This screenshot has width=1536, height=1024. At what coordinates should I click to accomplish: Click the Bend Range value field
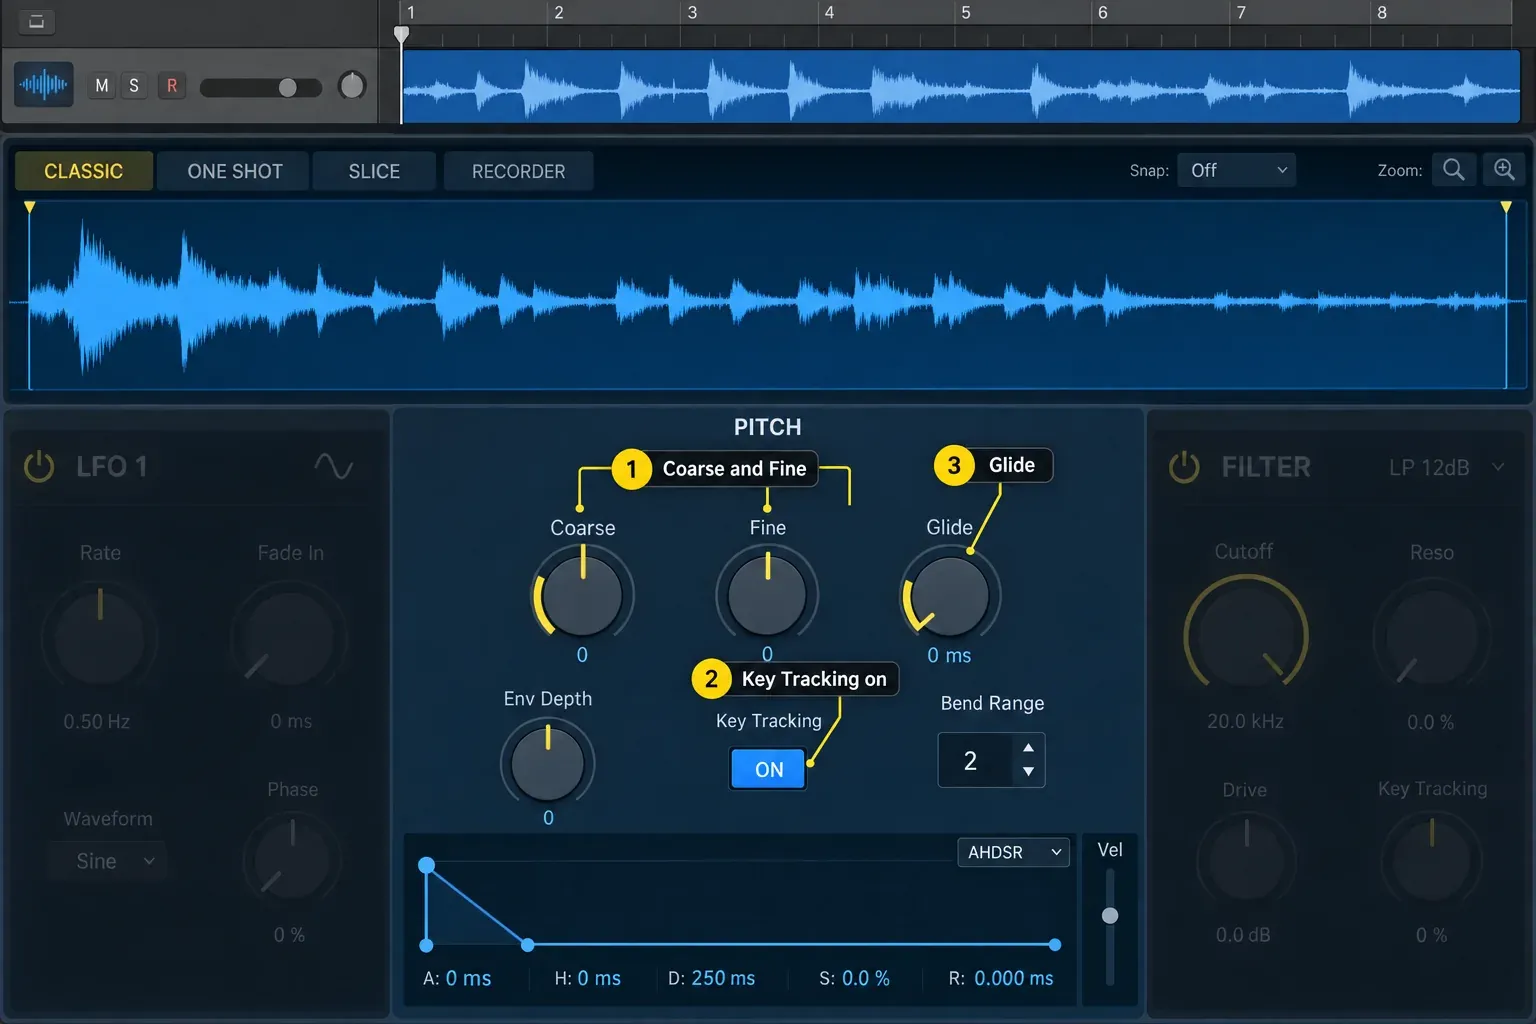tap(974, 760)
